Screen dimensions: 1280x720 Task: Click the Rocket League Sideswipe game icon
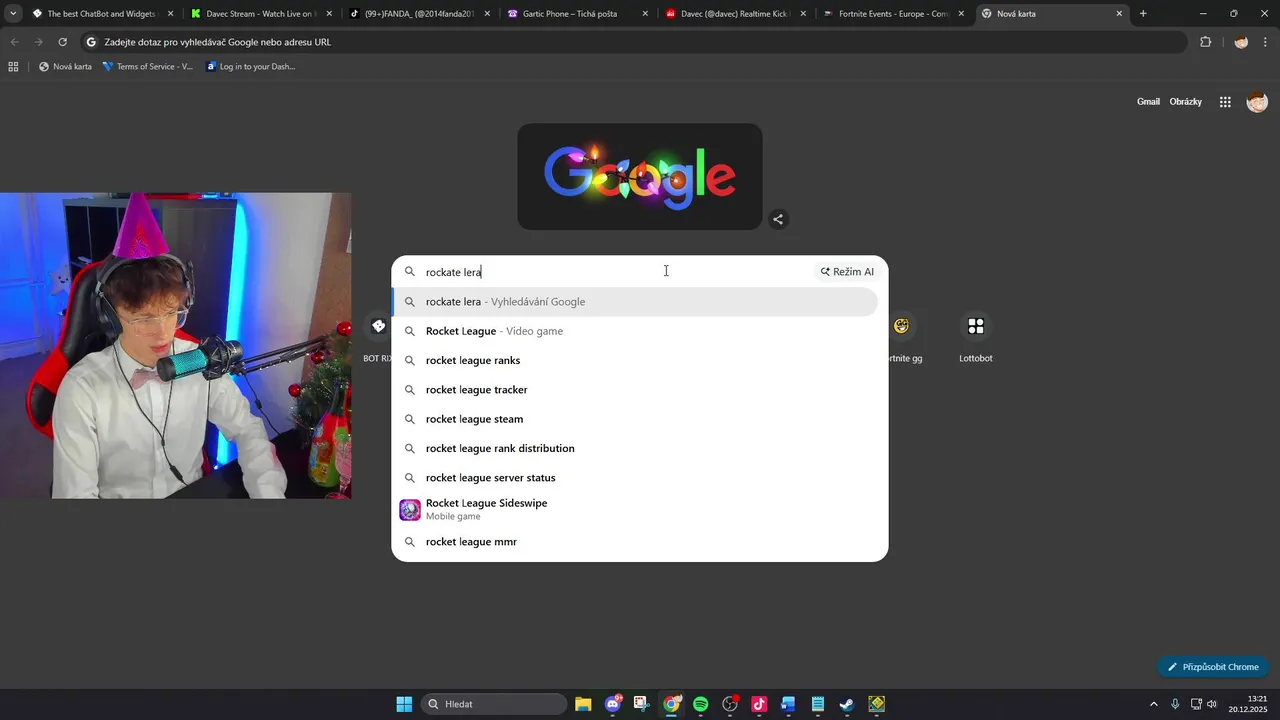click(410, 510)
